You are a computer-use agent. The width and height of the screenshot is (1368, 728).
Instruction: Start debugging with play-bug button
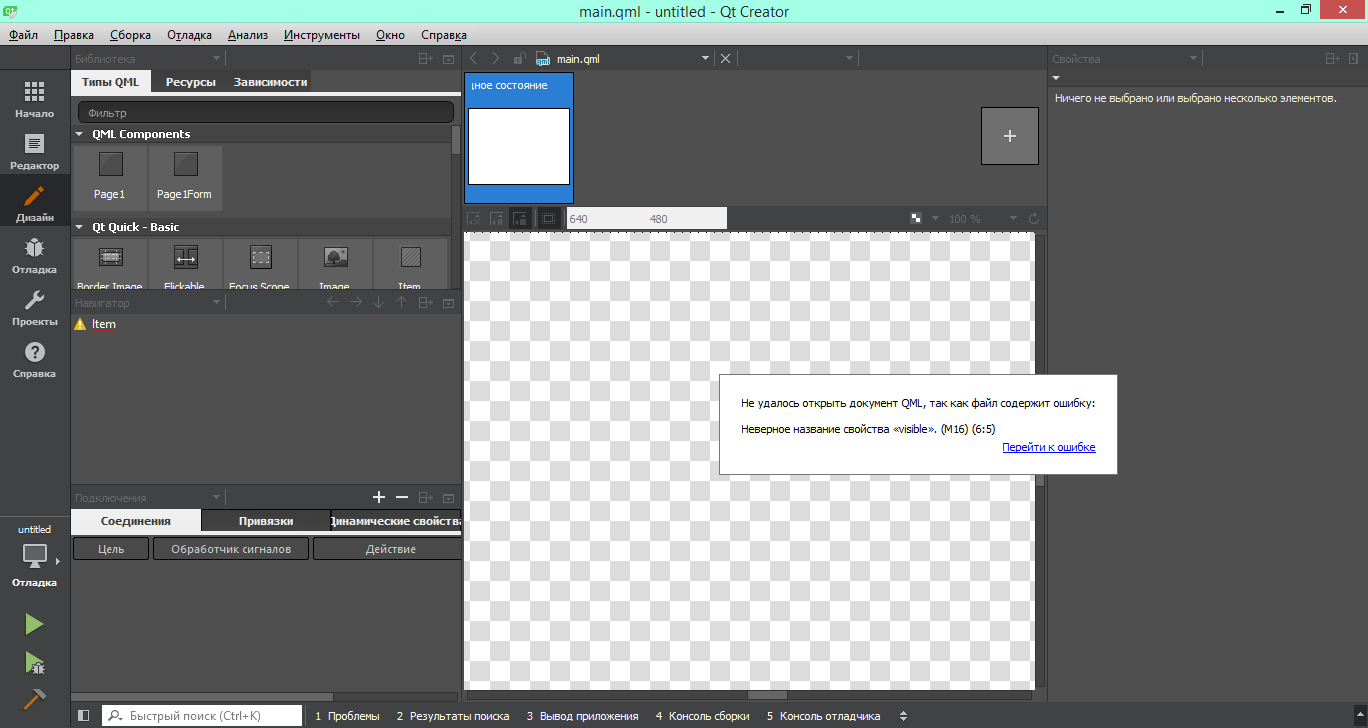(34, 662)
